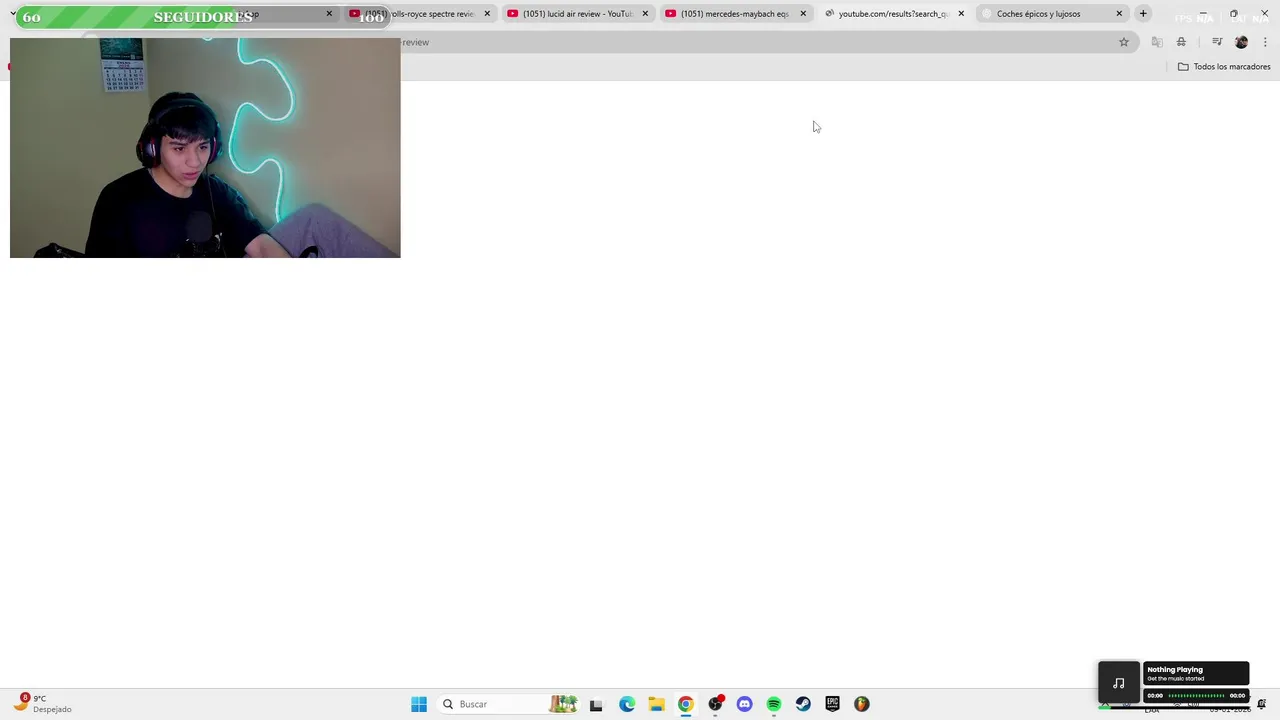Switch to the lucid air review tab
1280x720 pixels.
point(577,14)
